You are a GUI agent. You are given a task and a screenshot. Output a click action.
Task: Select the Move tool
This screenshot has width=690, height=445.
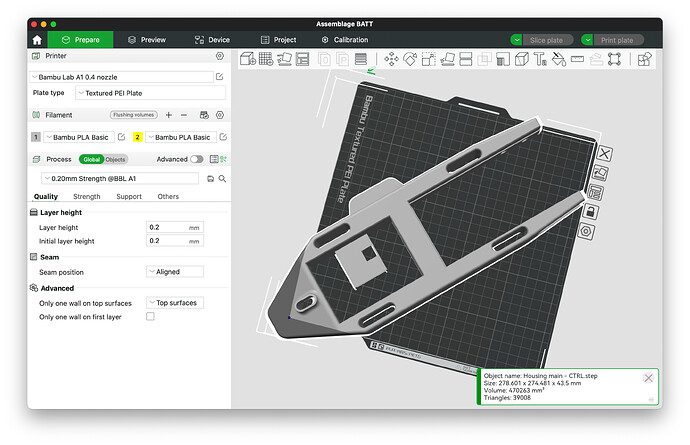pyautogui.click(x=391, y=59)
